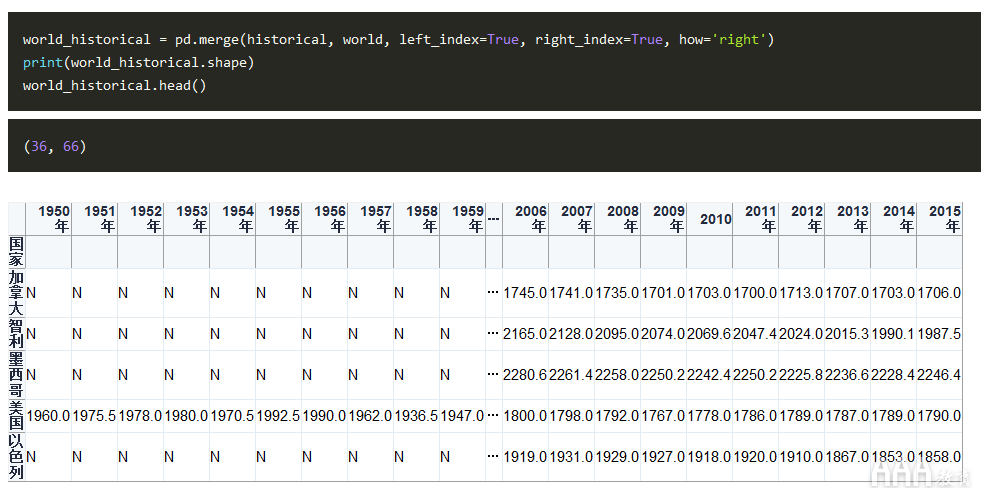981x493 pixels.
Task: Click the value 2280.6 in 2006年 column
Action: (525, 375)
